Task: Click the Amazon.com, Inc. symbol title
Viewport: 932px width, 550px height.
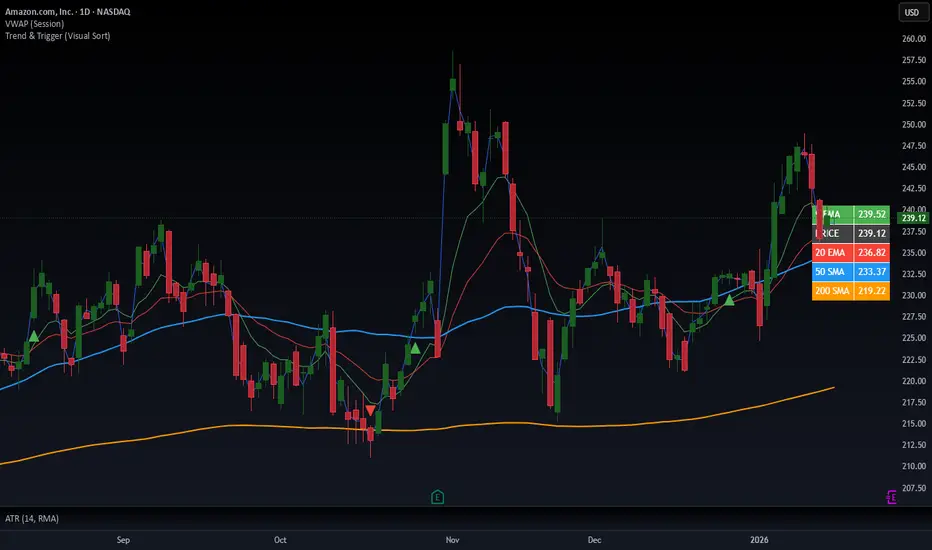Action: click(67, 11)
